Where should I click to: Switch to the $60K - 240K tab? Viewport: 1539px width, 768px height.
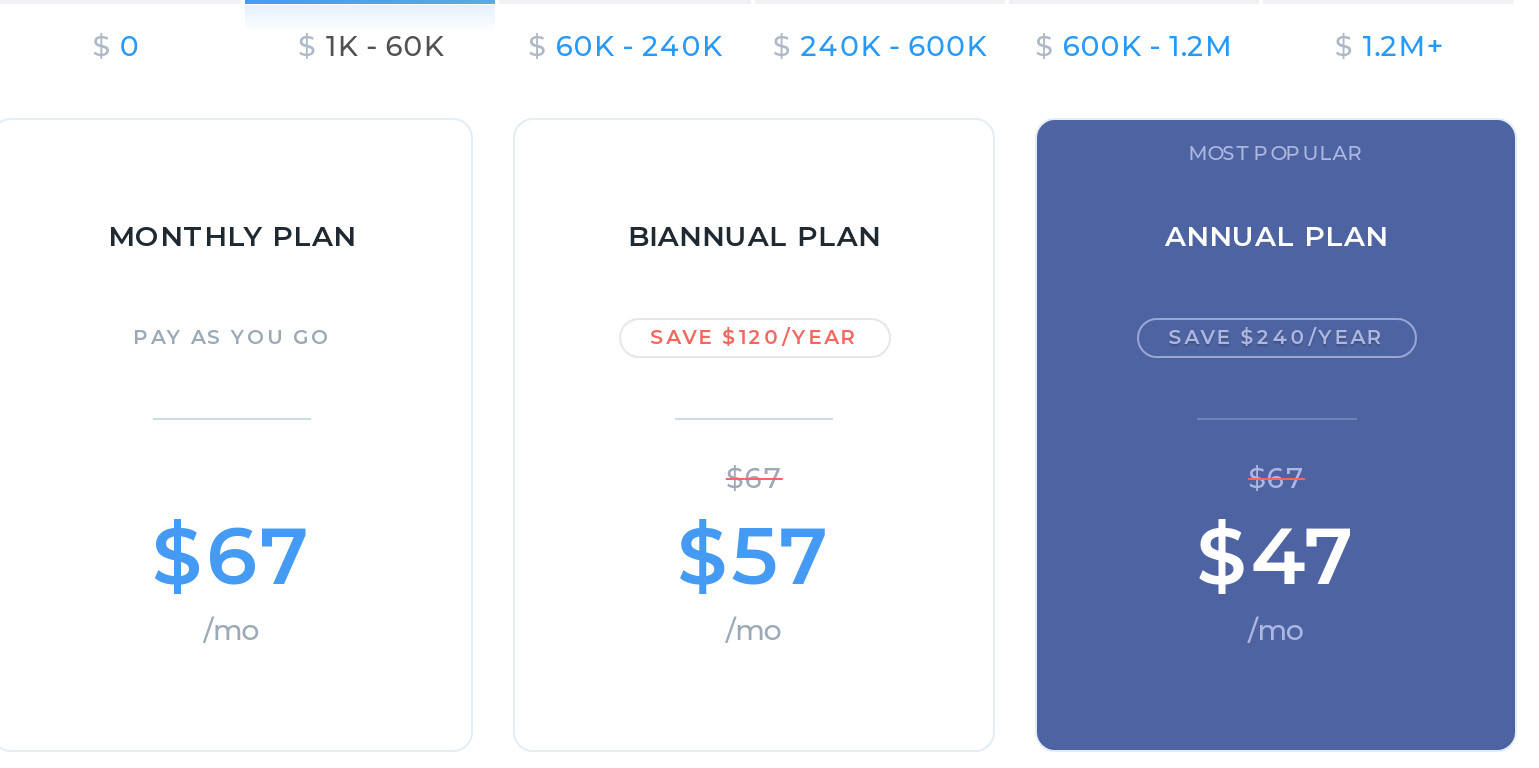pyautogui.click(x=625, y=46)
